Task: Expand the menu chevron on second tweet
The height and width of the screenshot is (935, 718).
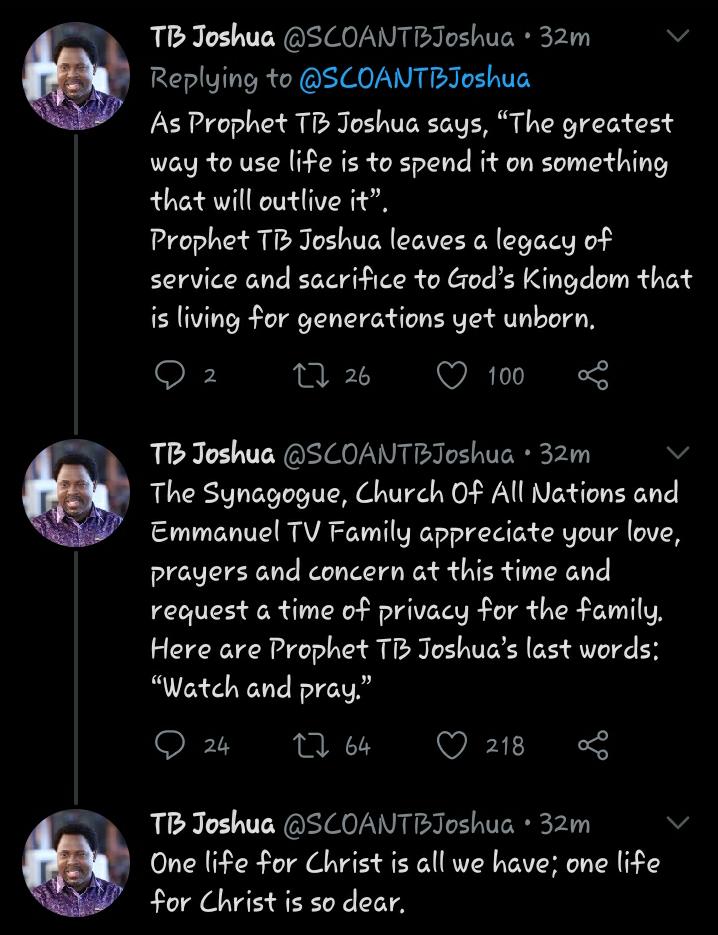Action: click(678, 454)
